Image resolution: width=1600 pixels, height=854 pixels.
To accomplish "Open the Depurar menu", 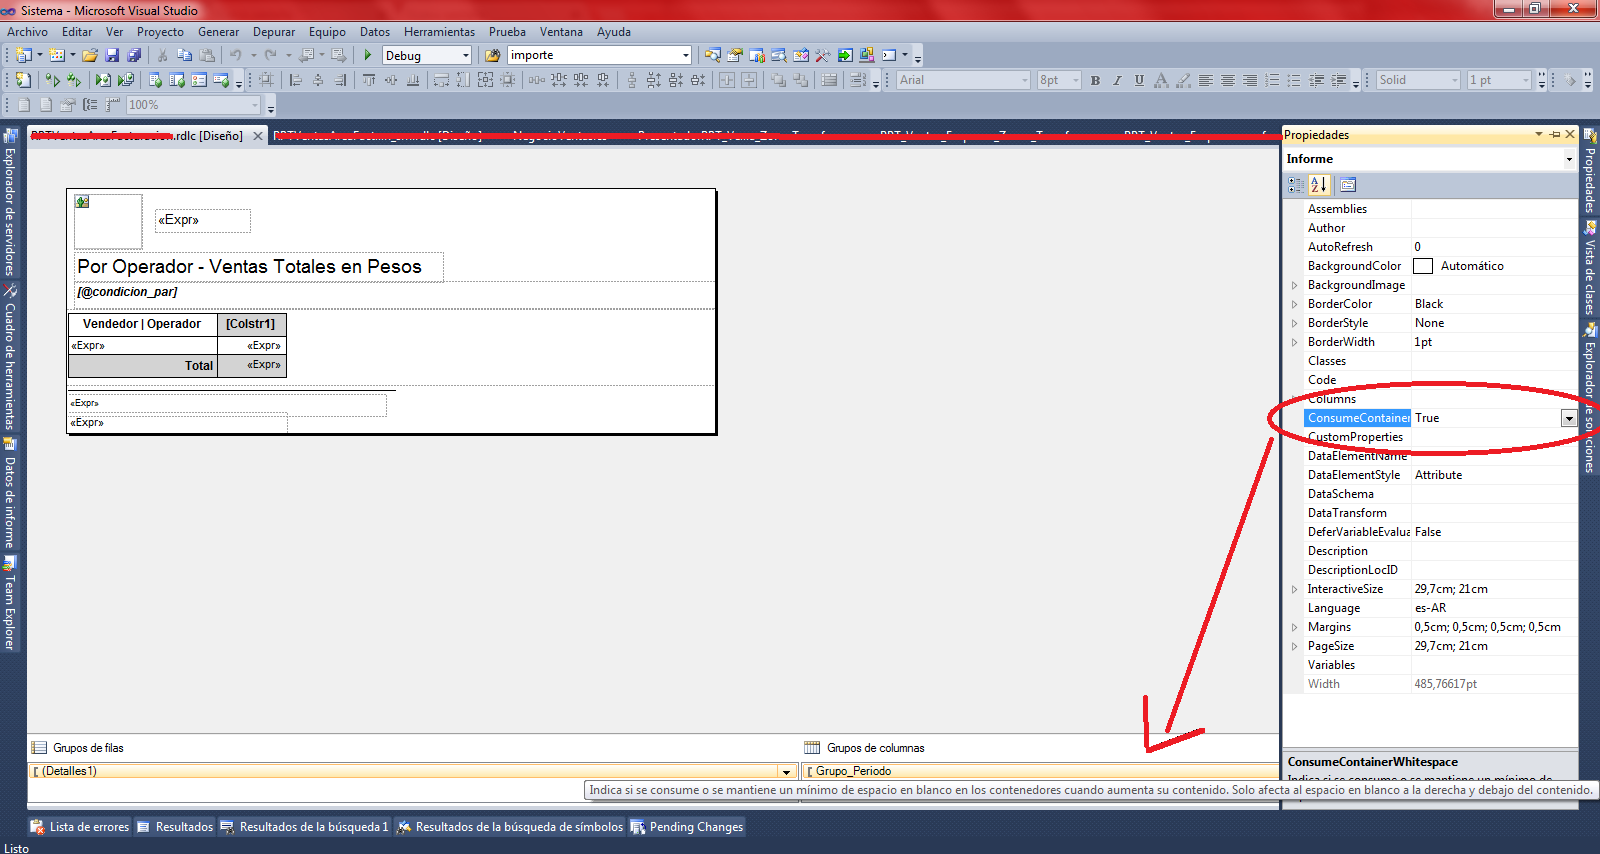I will 274,32.
